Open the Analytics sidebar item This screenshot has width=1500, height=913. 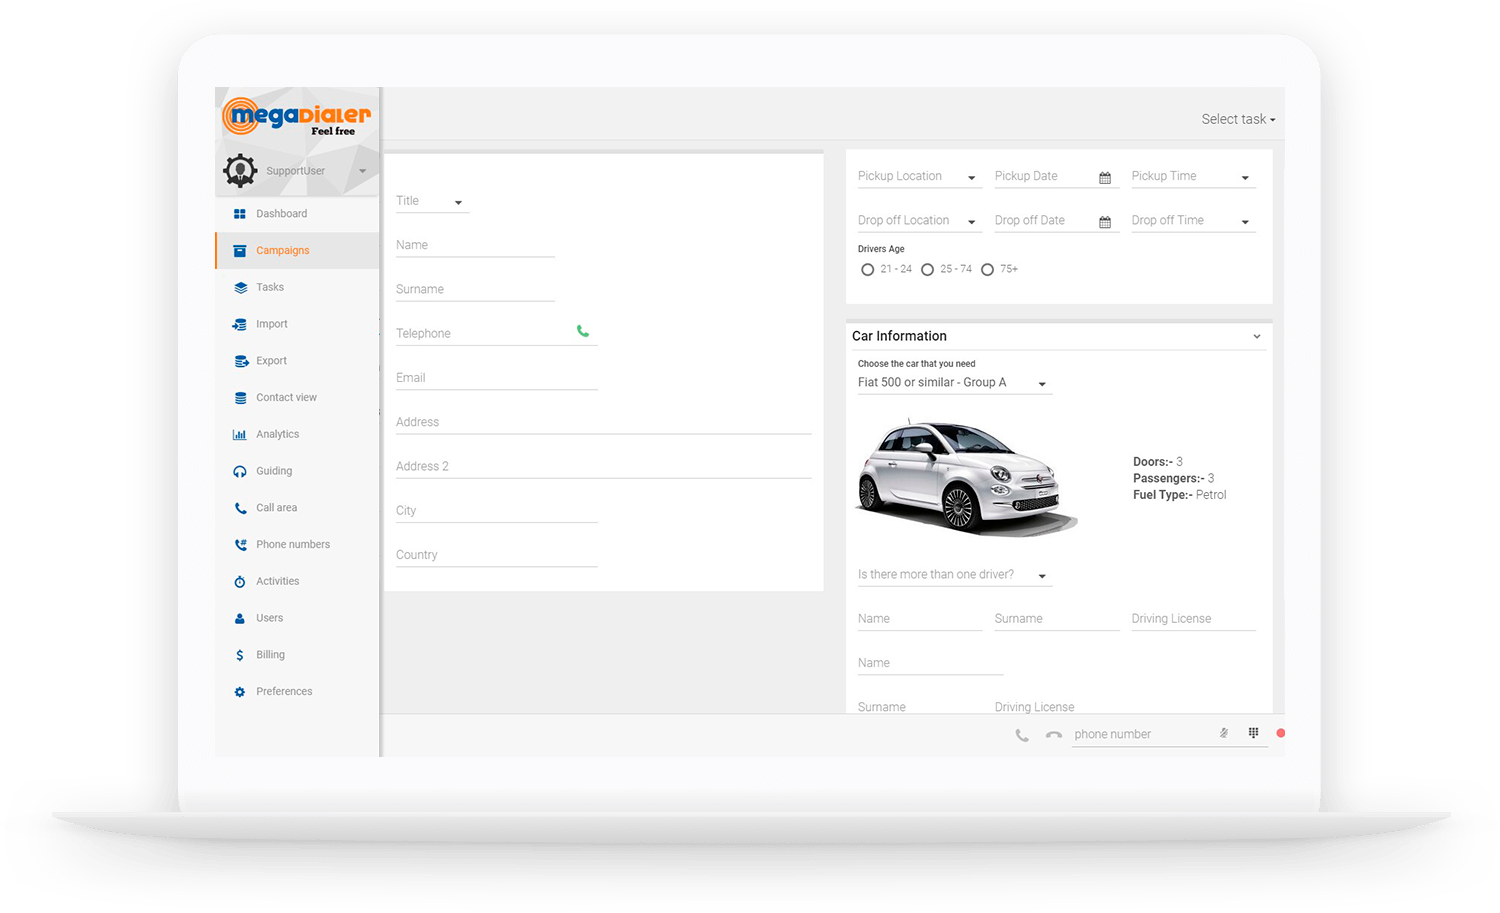tap(277, 434)
